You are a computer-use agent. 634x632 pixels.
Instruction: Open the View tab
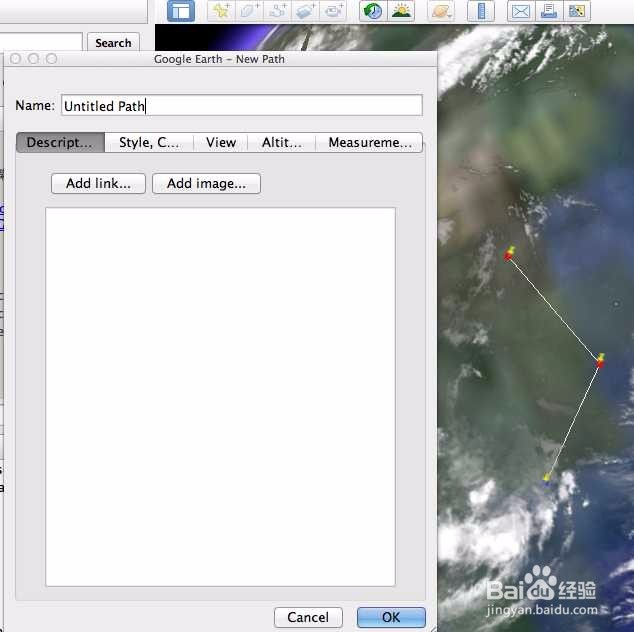(x=221, y=142)
